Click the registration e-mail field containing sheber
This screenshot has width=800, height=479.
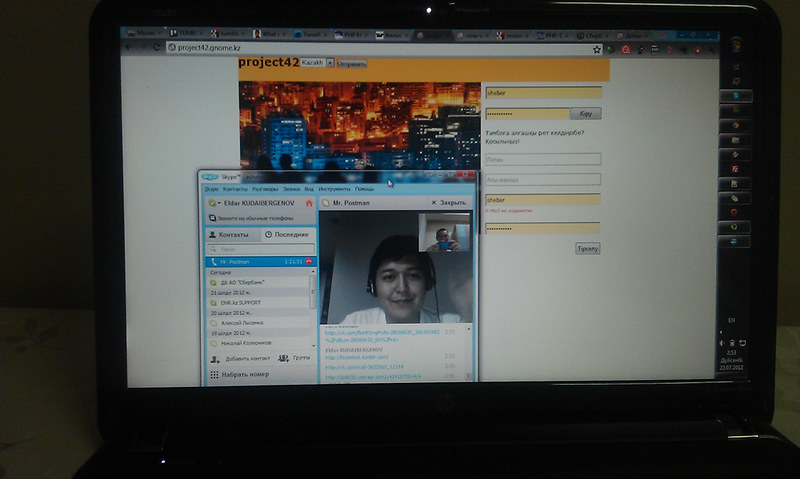(x=543, y=199)
